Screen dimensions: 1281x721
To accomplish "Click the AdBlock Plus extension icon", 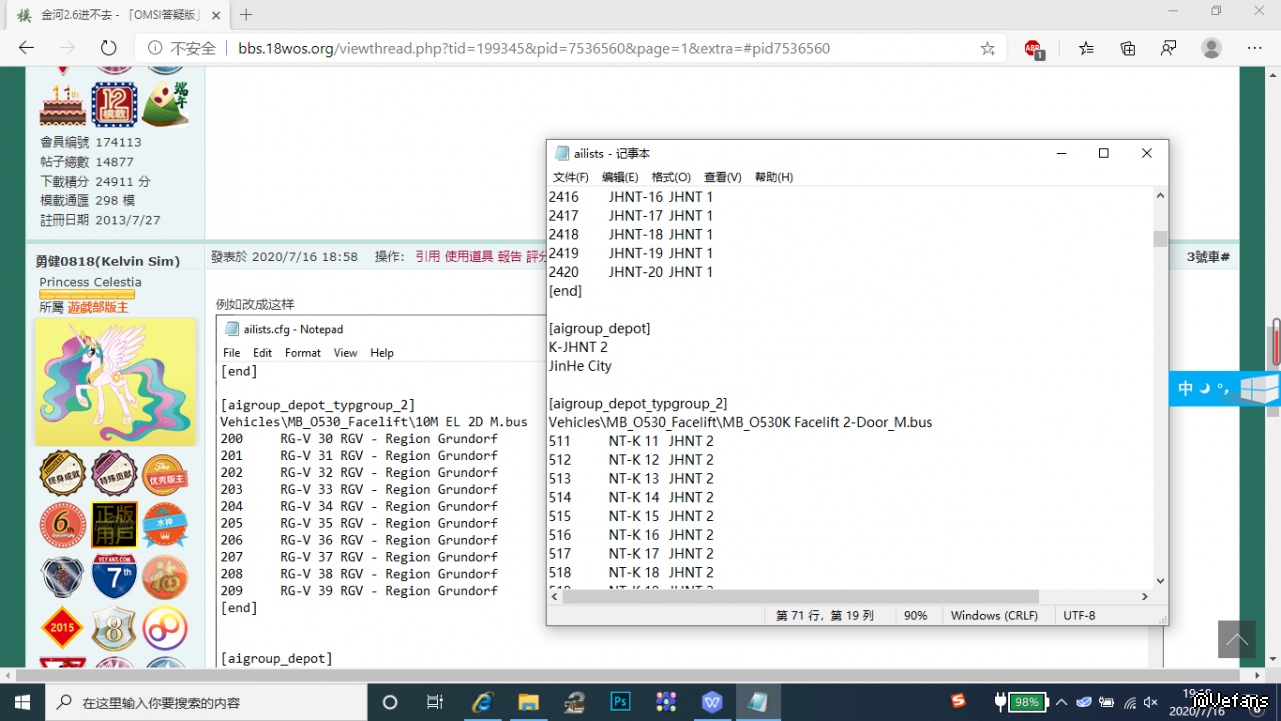I will tap(1033, 48).
